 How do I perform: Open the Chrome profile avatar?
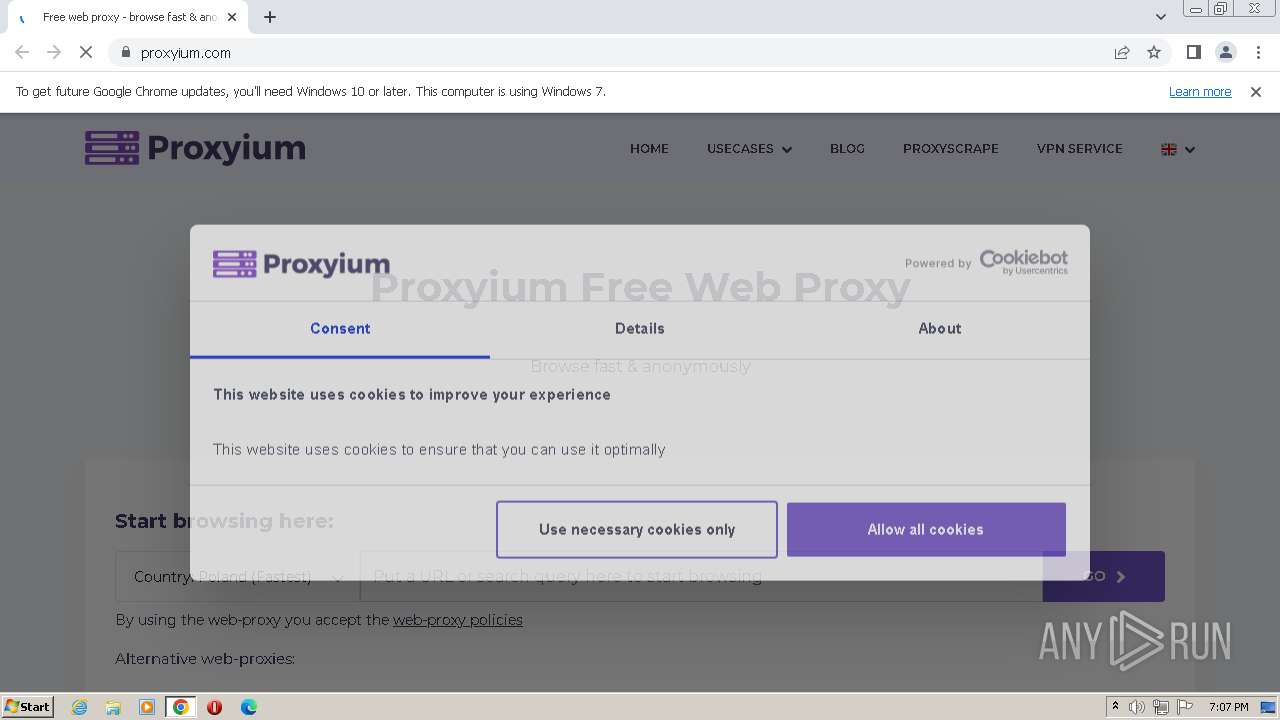click(1225, 52)
